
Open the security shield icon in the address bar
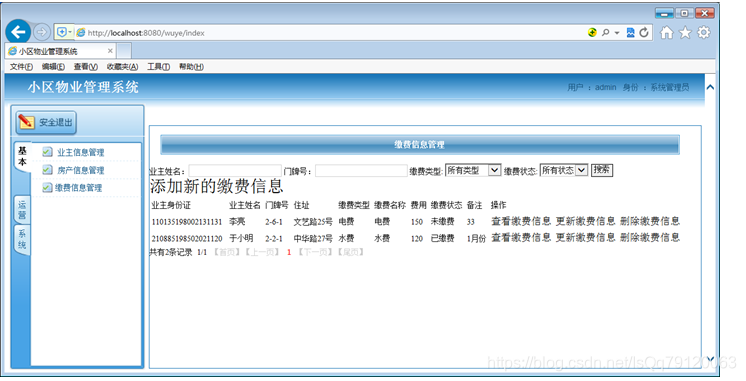click(61, 32)
